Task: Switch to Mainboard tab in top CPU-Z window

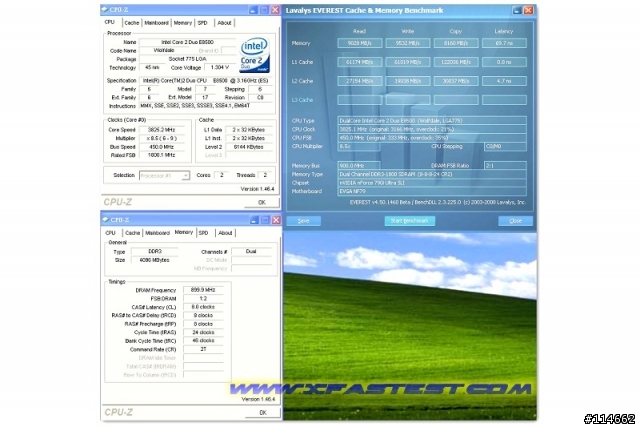Action: (156, 23)
